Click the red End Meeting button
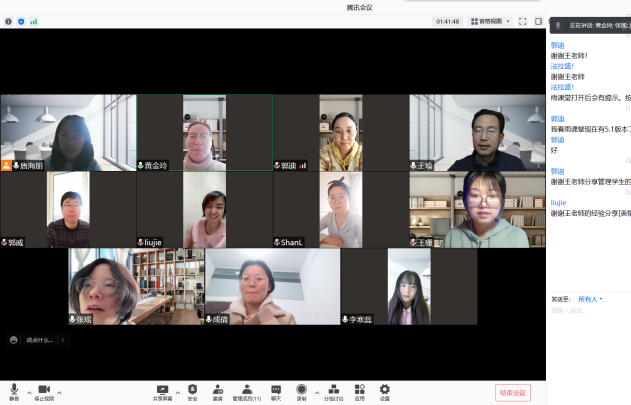631x405 pixels. 512,393
